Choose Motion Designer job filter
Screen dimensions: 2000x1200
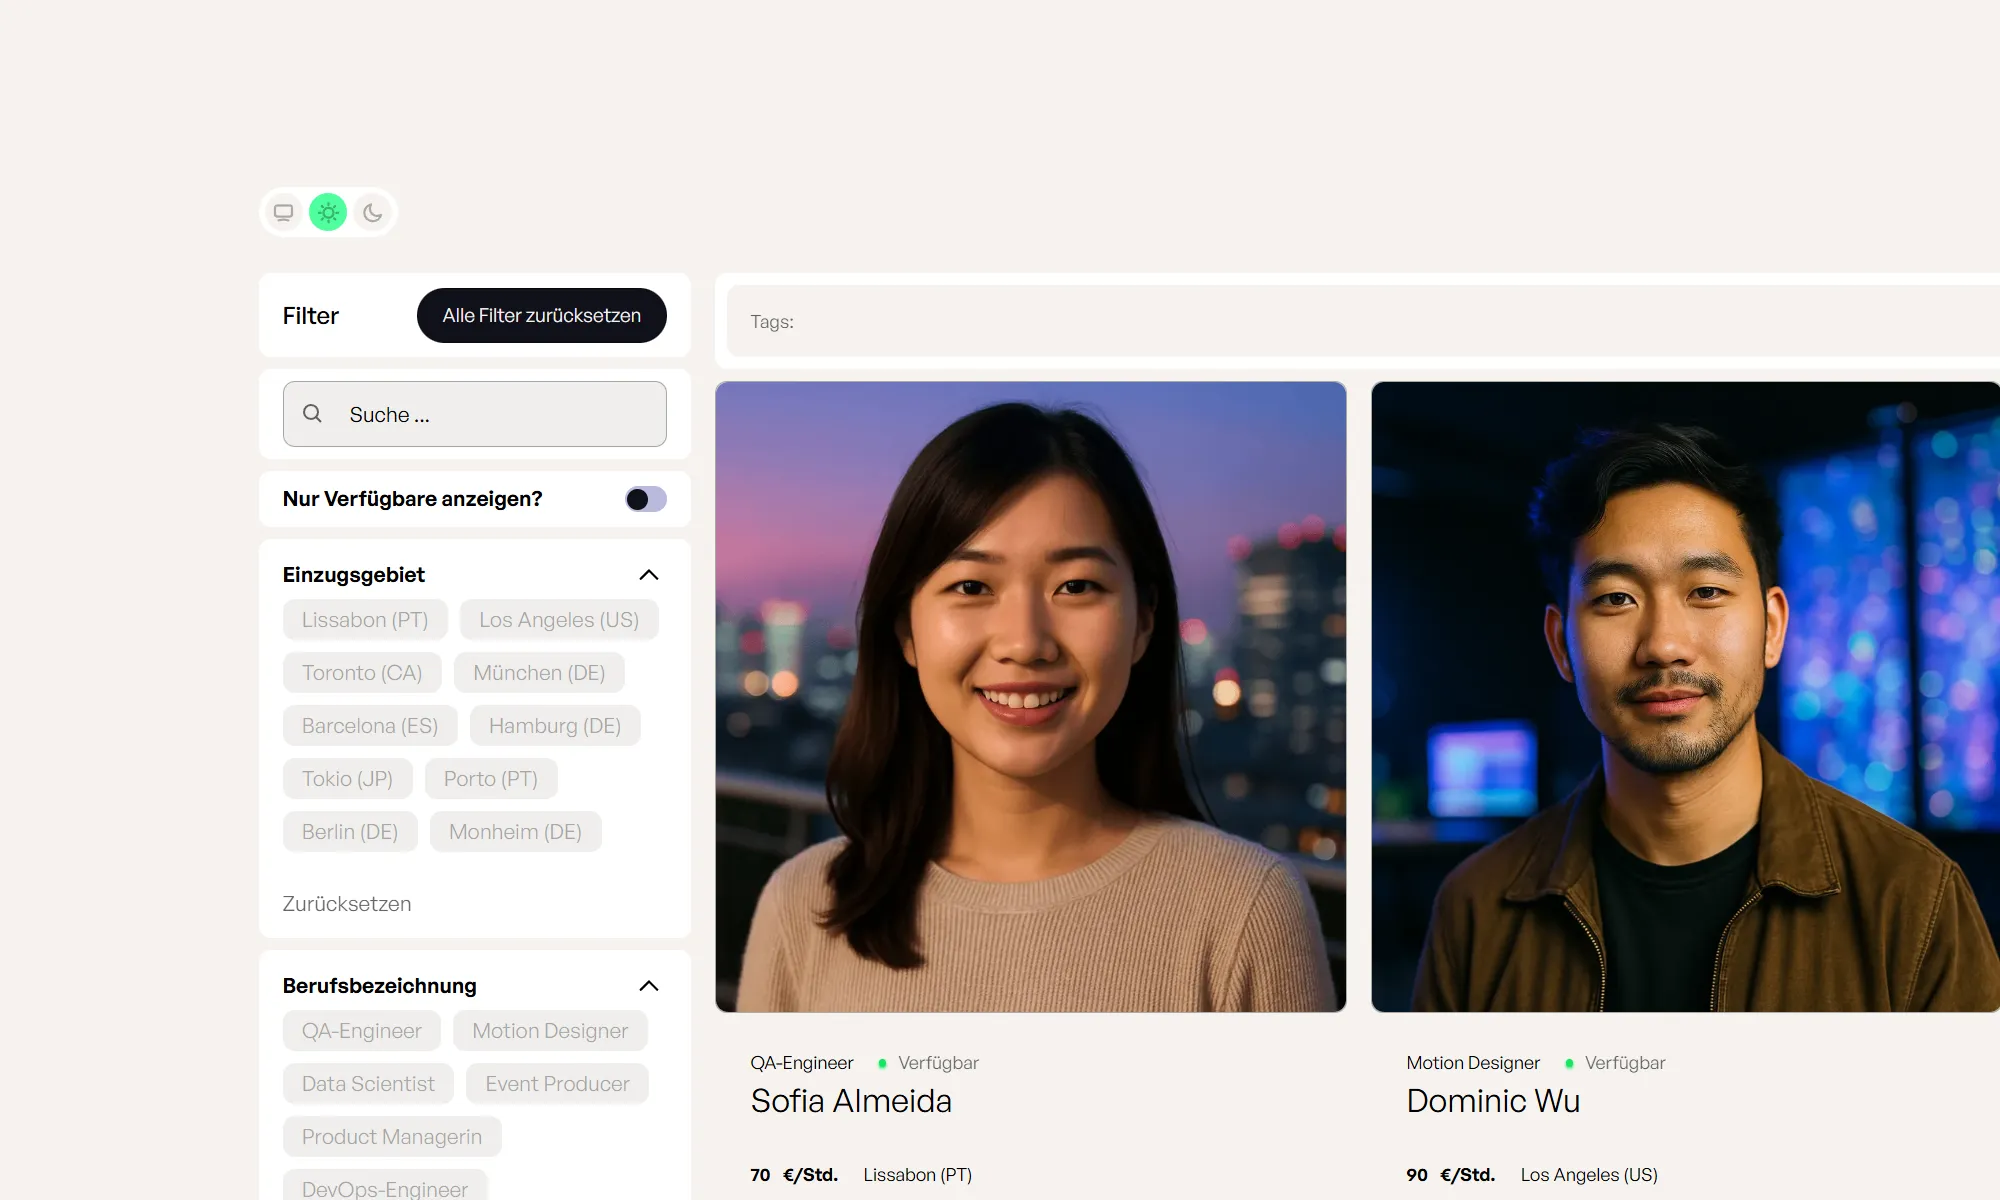tap(550, 1031)
